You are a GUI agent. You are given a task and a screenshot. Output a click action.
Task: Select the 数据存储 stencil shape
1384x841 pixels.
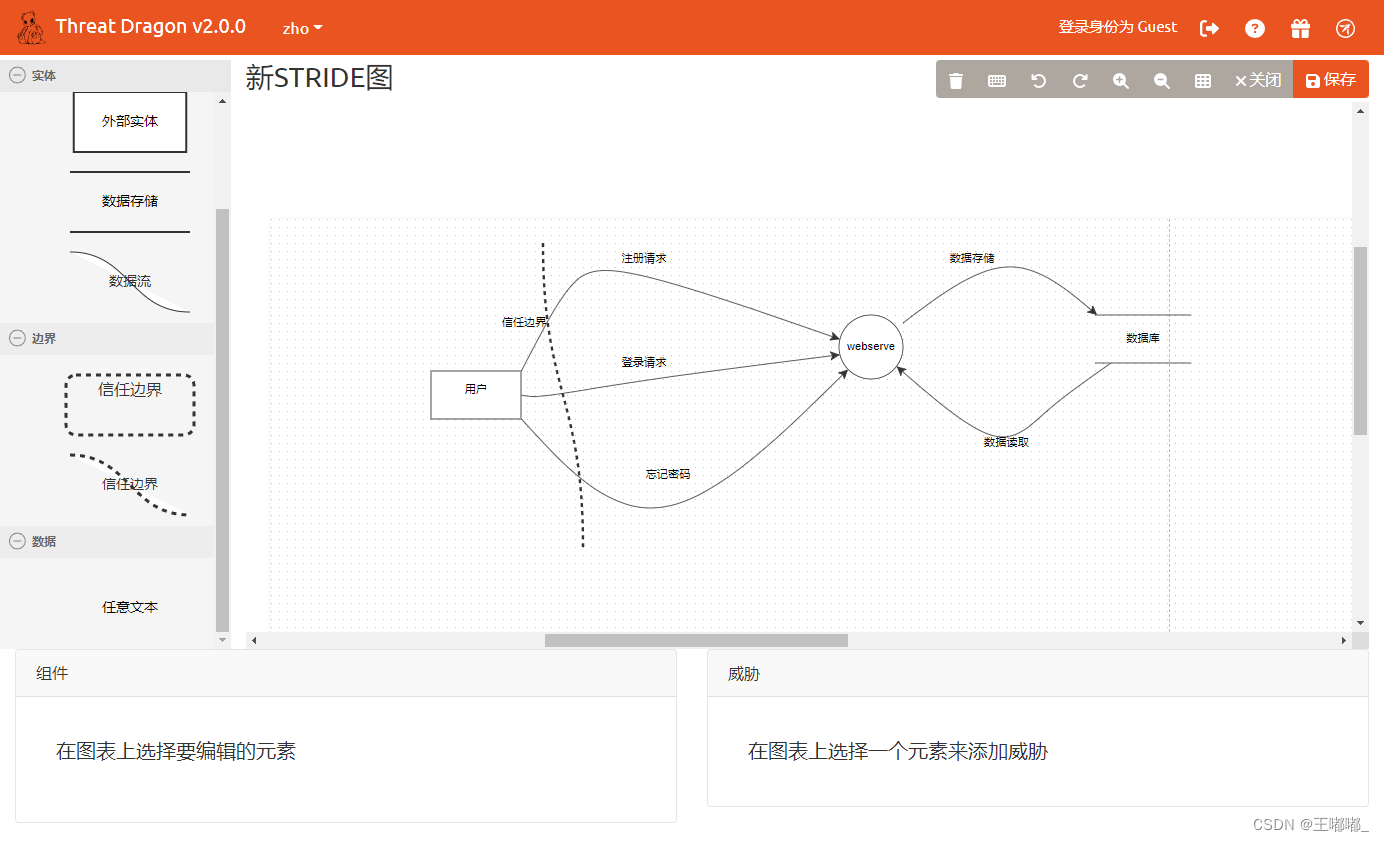tap(130, 201)
